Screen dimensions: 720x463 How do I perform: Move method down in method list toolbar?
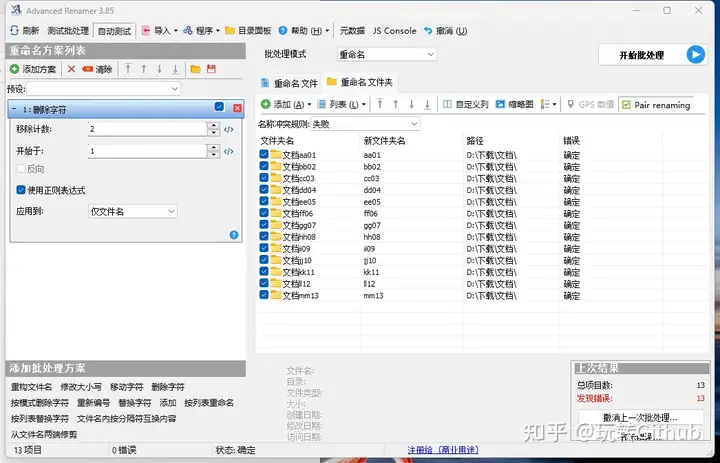tap(159, 69)
